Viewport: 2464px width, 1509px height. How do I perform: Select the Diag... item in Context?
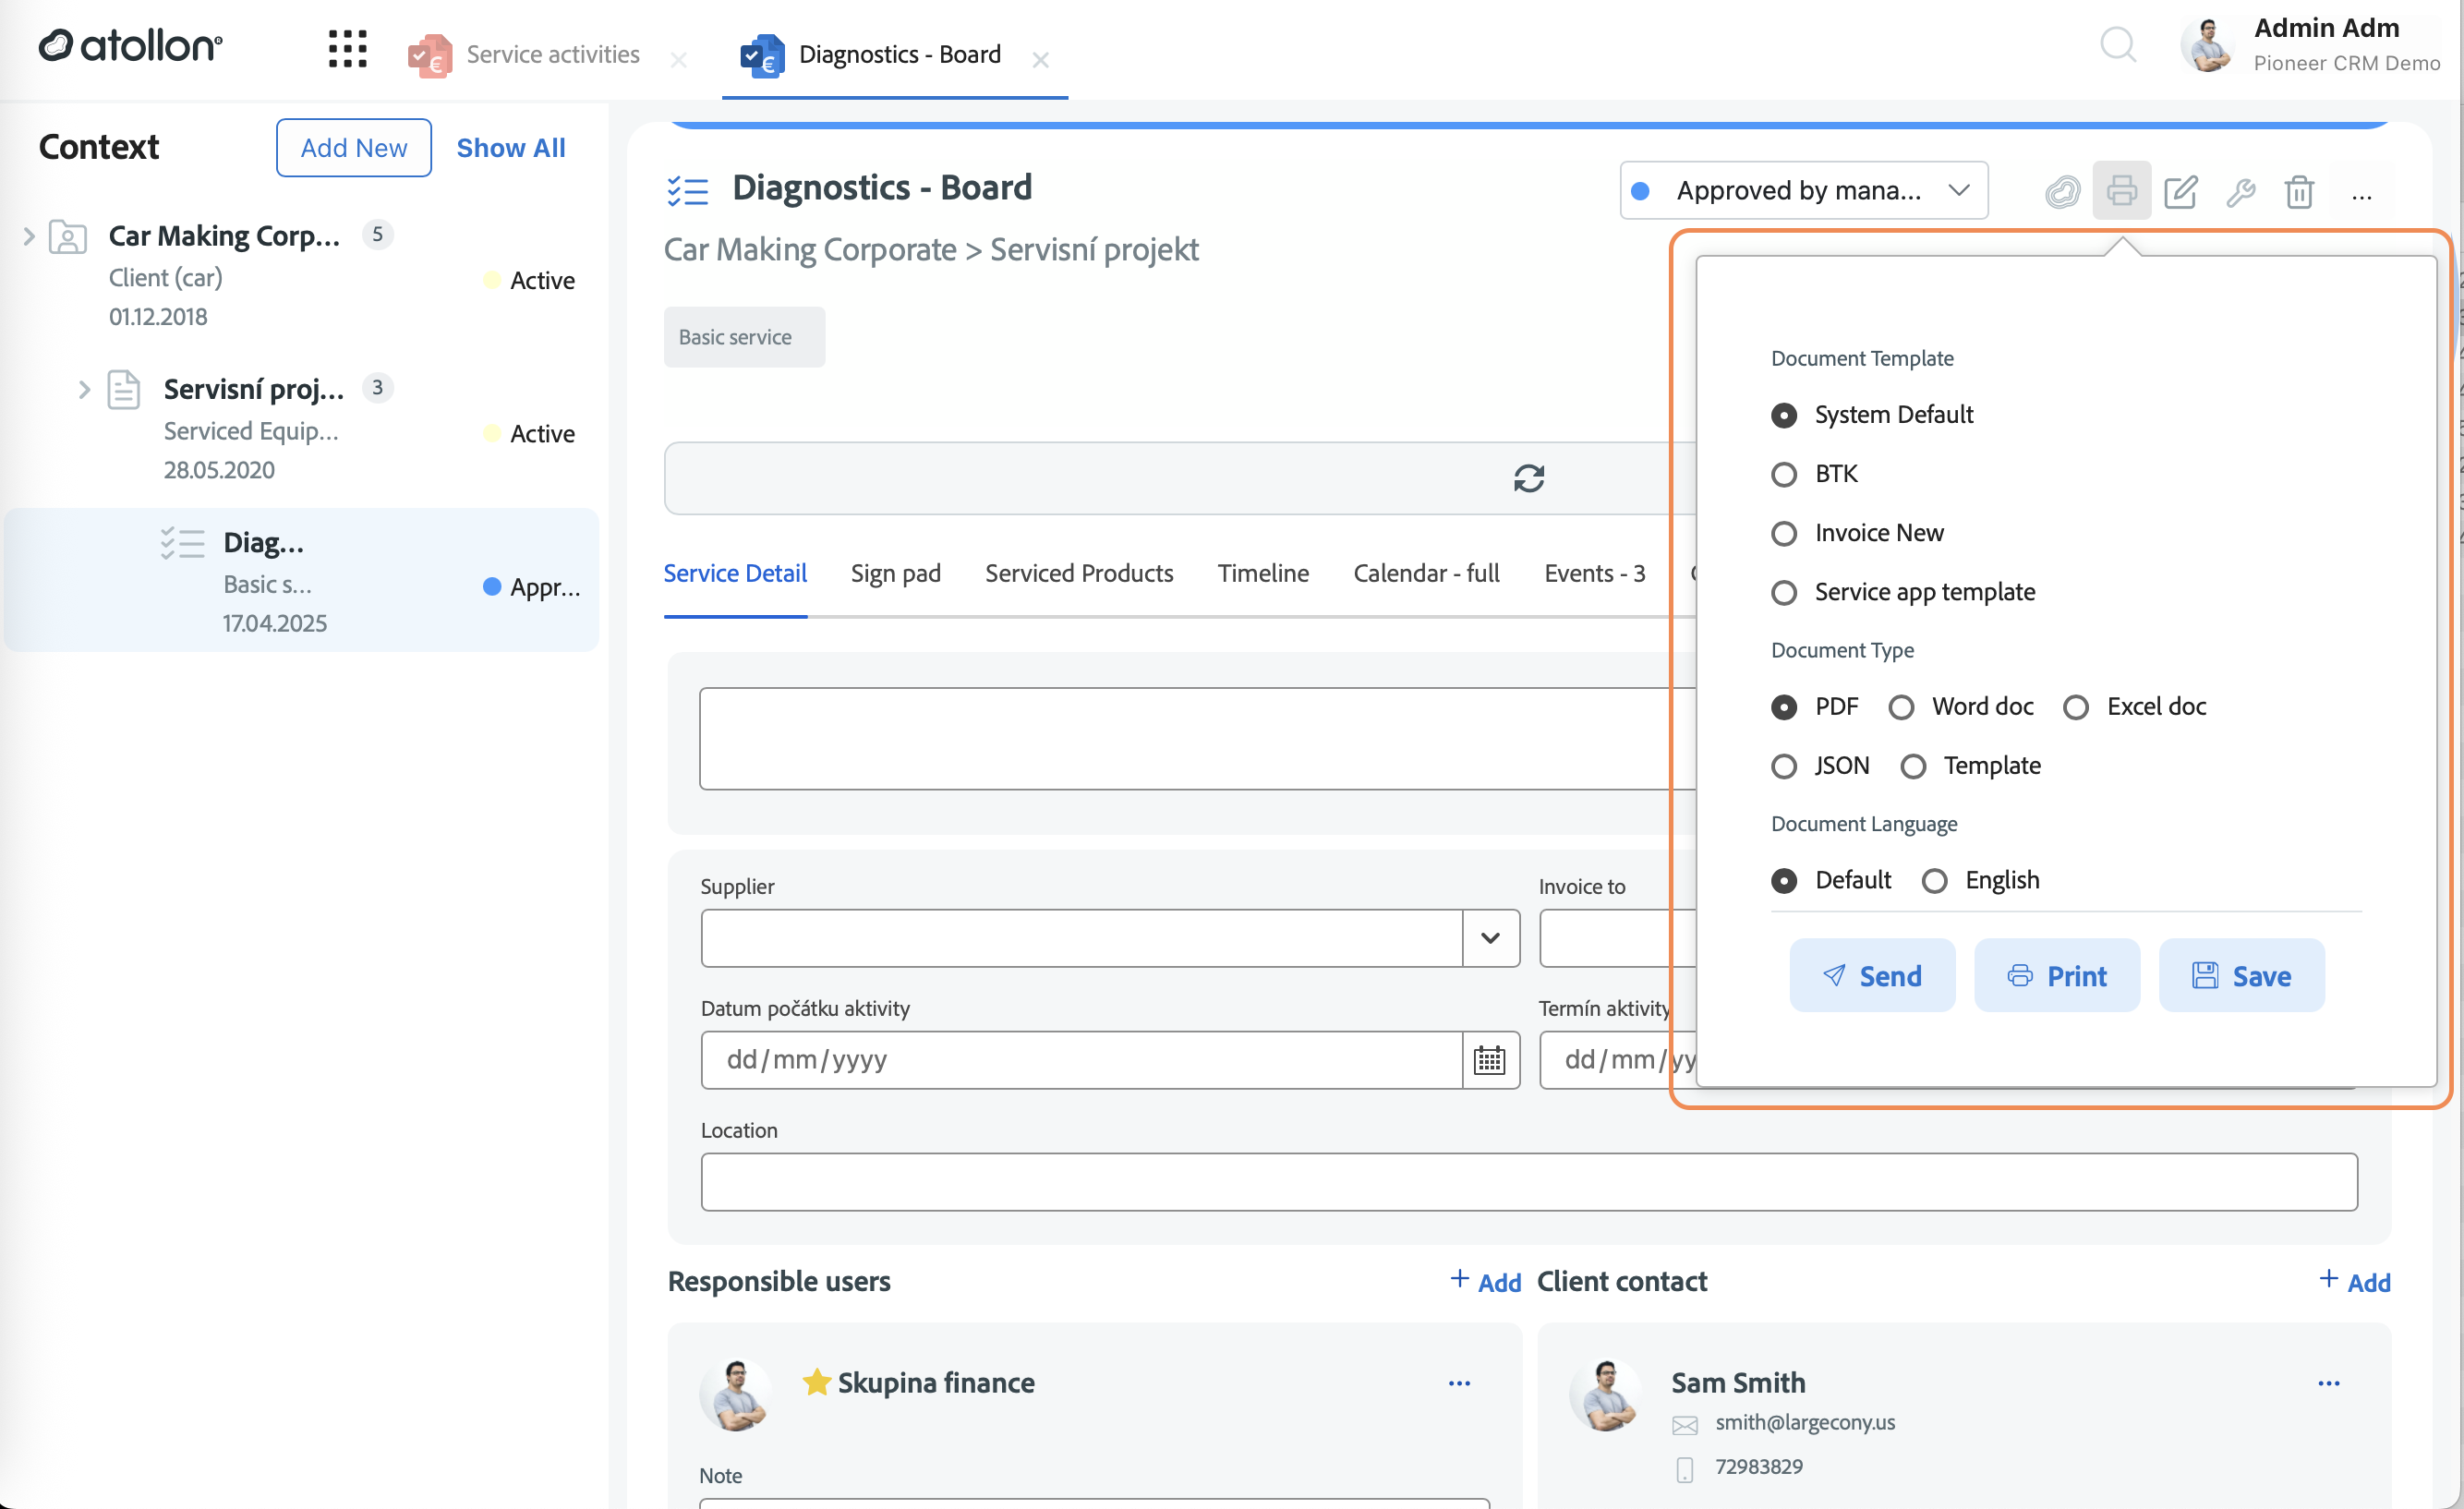(x=301, y=581)
